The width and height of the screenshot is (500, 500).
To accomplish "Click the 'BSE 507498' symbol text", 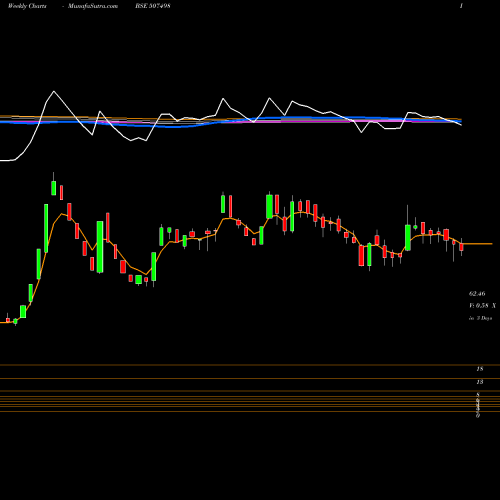I will click(153, 6).
